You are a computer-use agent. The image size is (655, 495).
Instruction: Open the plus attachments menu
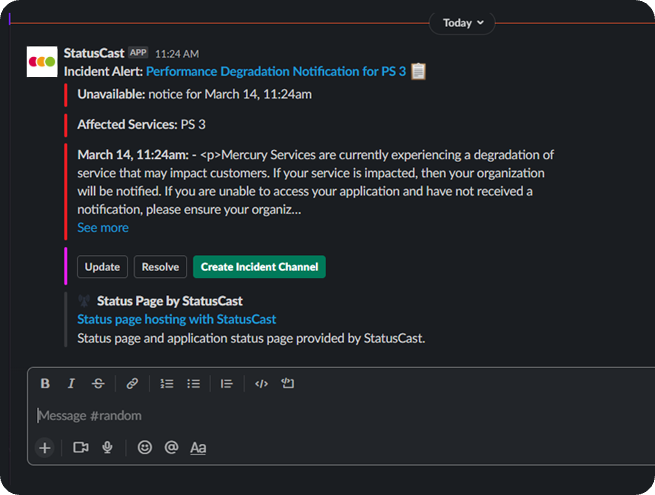click(45, 448)
